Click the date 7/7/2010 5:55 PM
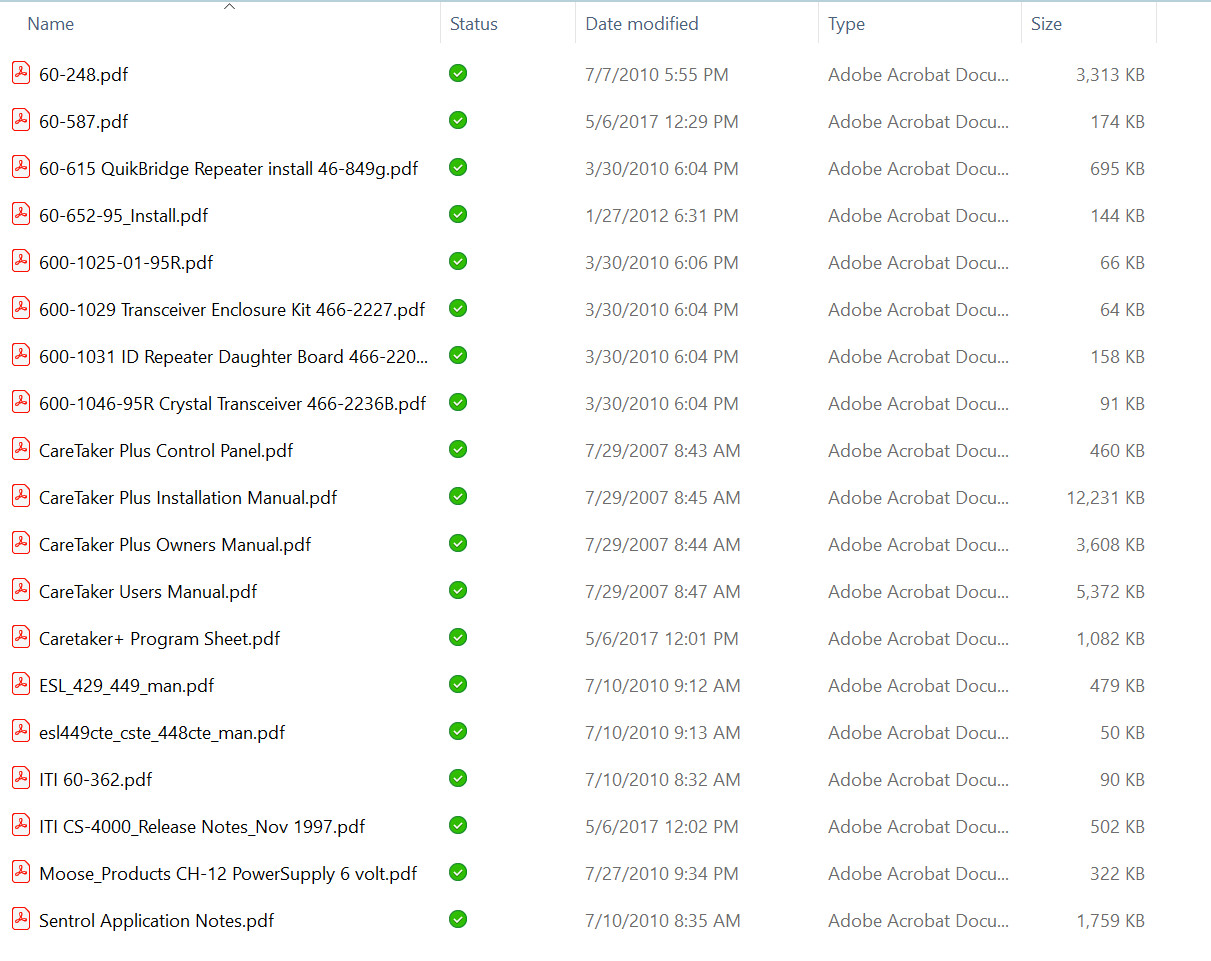The width and height of the screenshot is (1211, 961). pos(657,75)
